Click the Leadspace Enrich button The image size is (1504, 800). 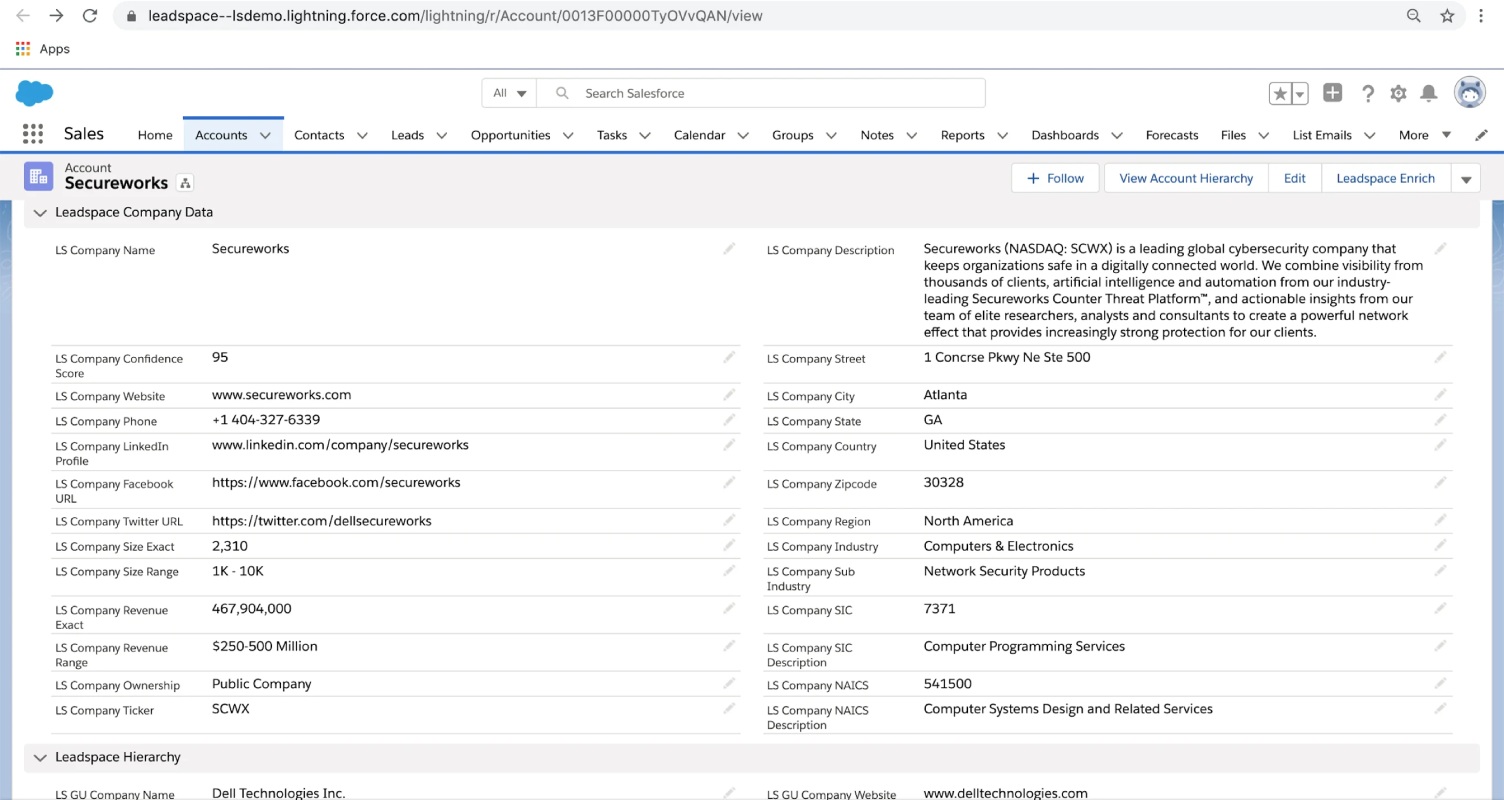1386,178
